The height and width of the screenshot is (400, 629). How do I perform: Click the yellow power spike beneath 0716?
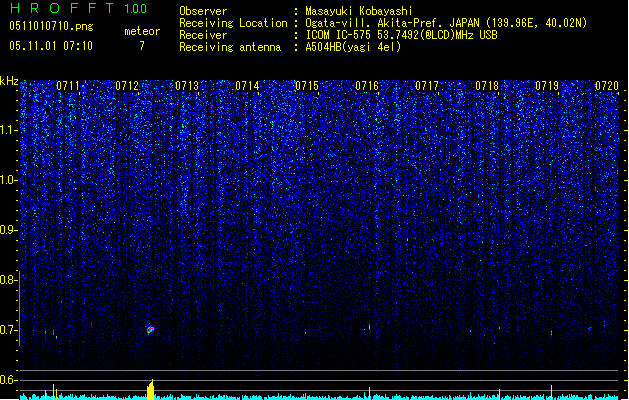click(x=369, y=394)
